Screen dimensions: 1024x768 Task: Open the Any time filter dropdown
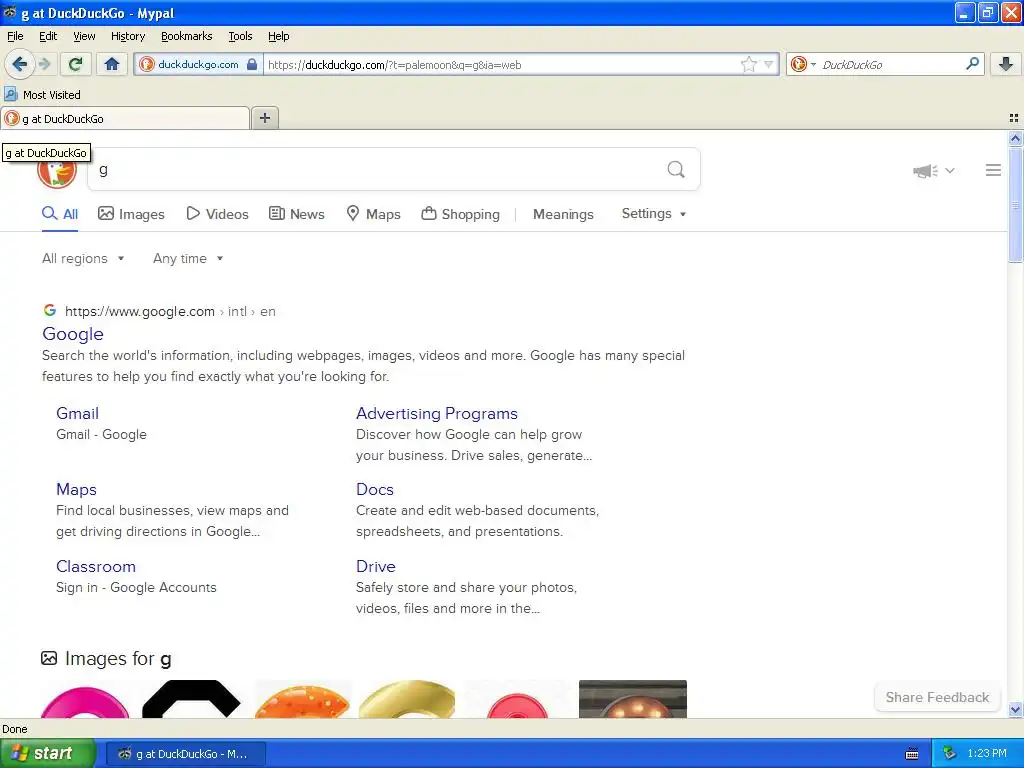[188, 259]
